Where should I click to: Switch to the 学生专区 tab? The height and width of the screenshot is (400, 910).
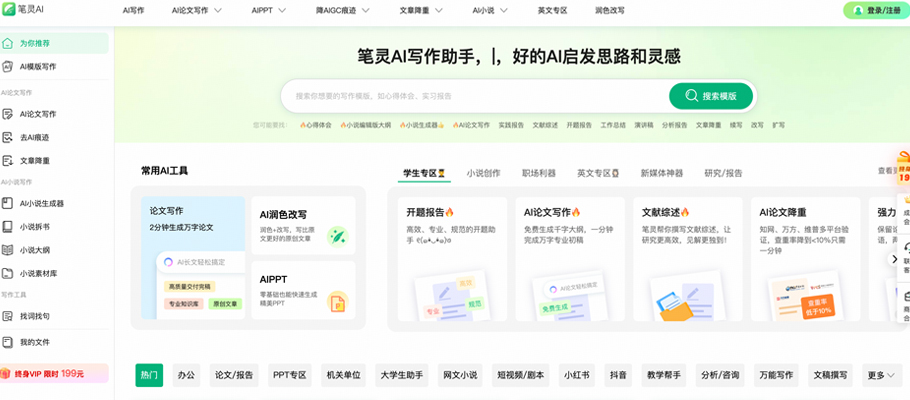[x=424, y=173]
